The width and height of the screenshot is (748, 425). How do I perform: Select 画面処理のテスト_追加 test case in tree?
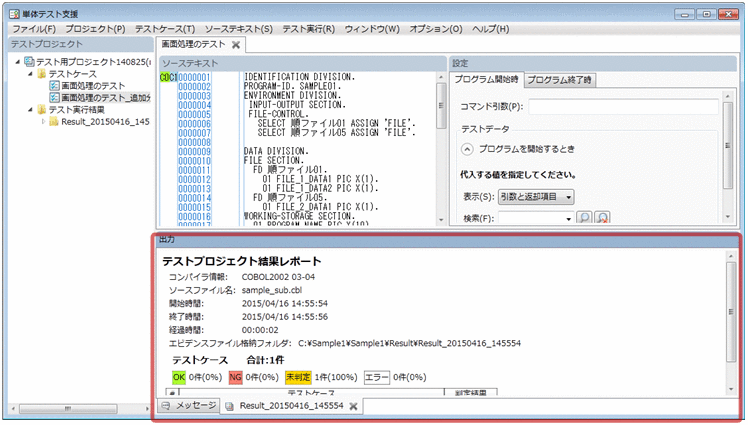[x=105, y=98]
